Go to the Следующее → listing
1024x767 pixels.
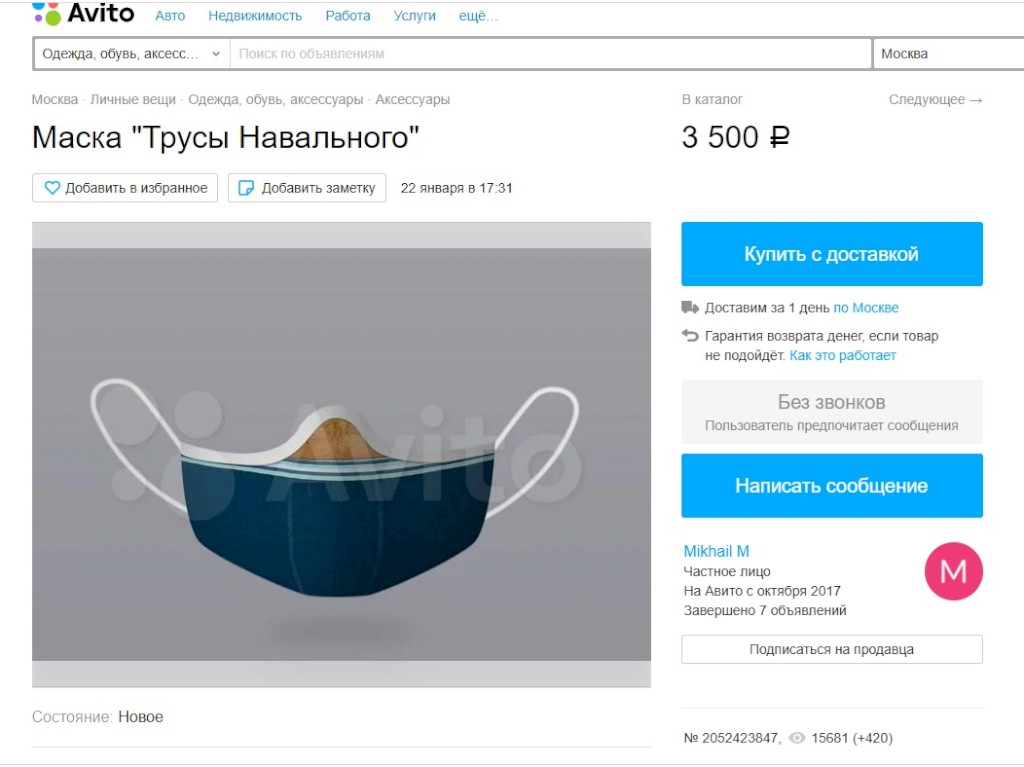tap(935, 99)
